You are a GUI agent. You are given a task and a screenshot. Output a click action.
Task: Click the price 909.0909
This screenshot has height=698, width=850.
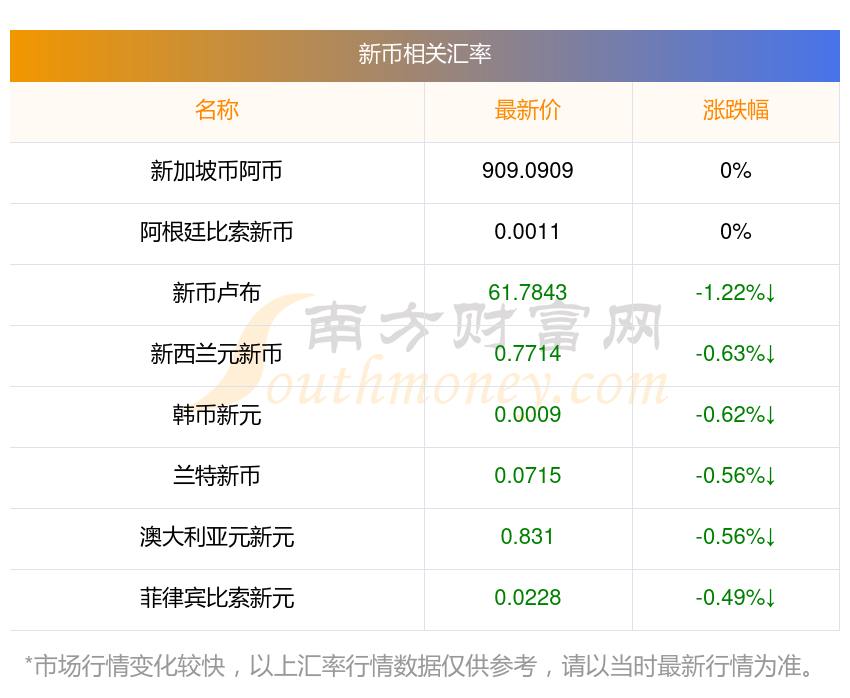click(x=527, y=171)
